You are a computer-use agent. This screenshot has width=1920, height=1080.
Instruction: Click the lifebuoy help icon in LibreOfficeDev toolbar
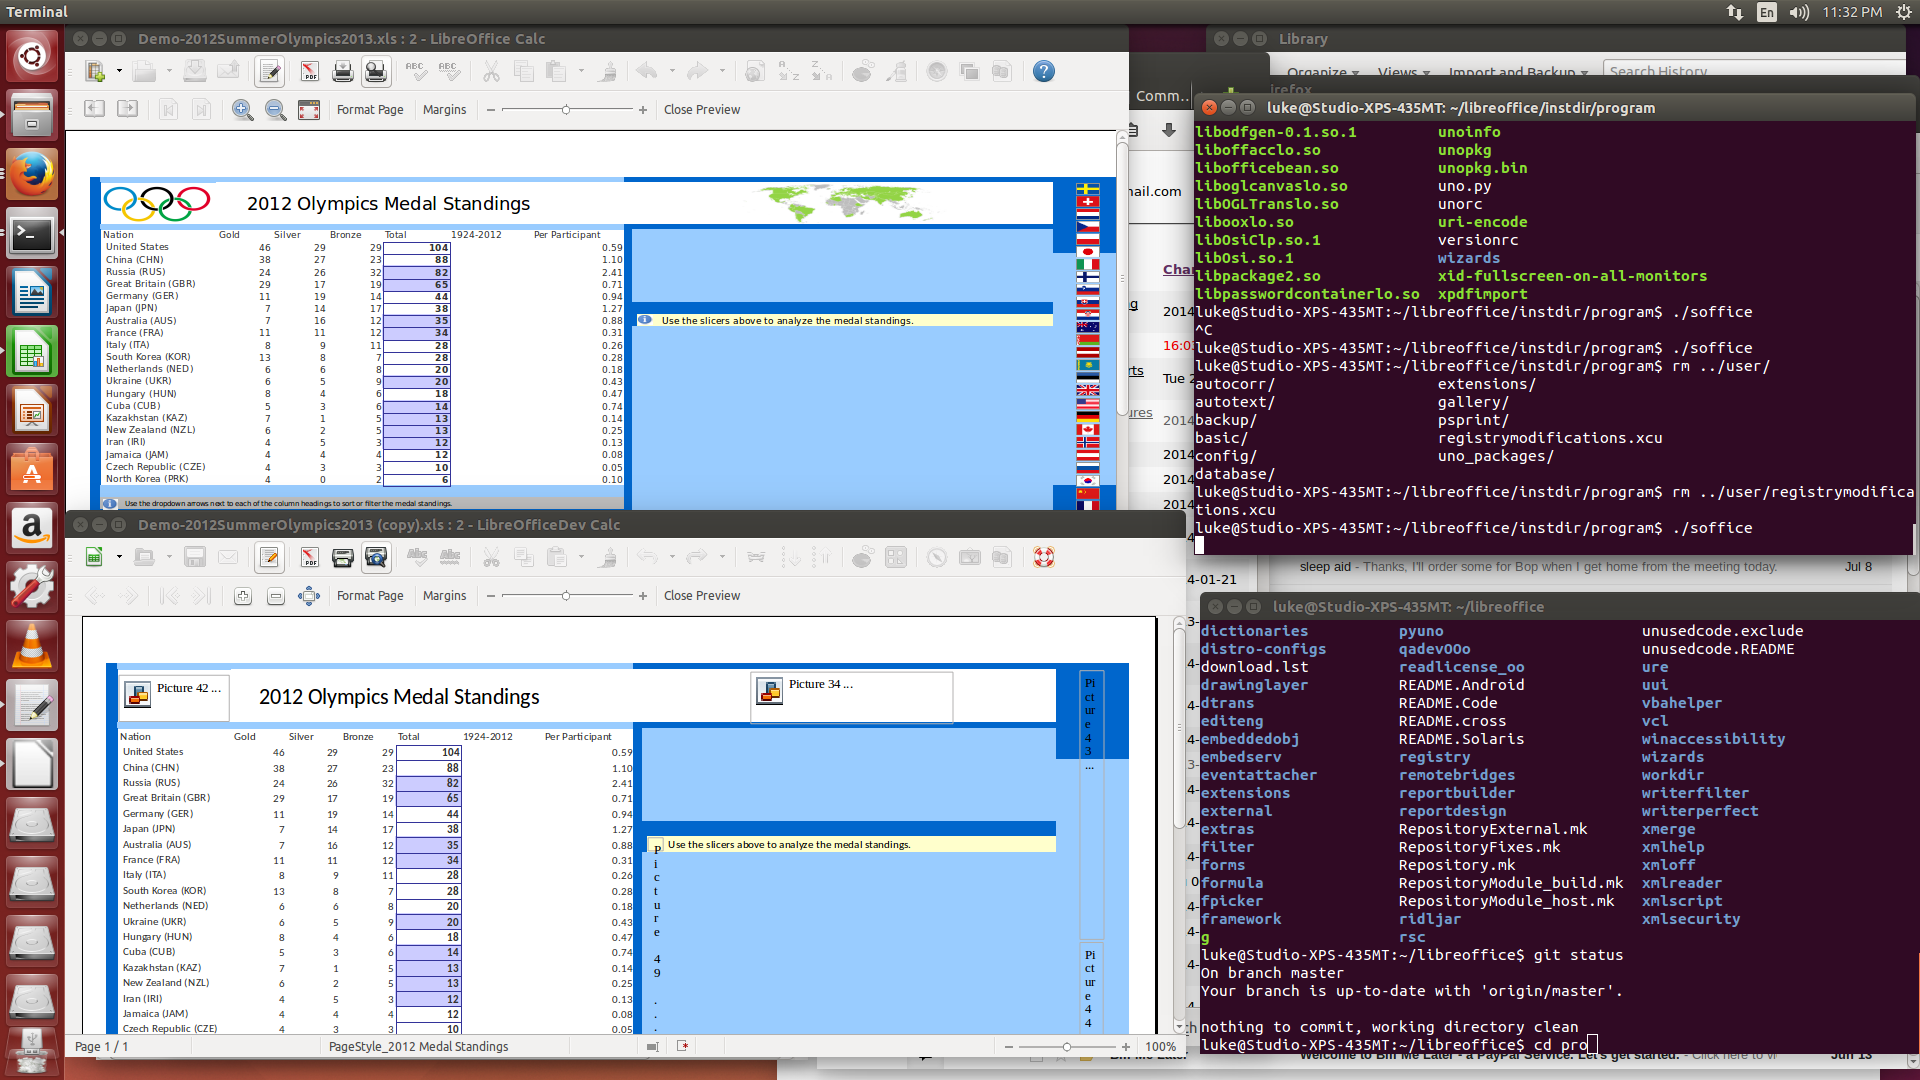pos(1043,558)
